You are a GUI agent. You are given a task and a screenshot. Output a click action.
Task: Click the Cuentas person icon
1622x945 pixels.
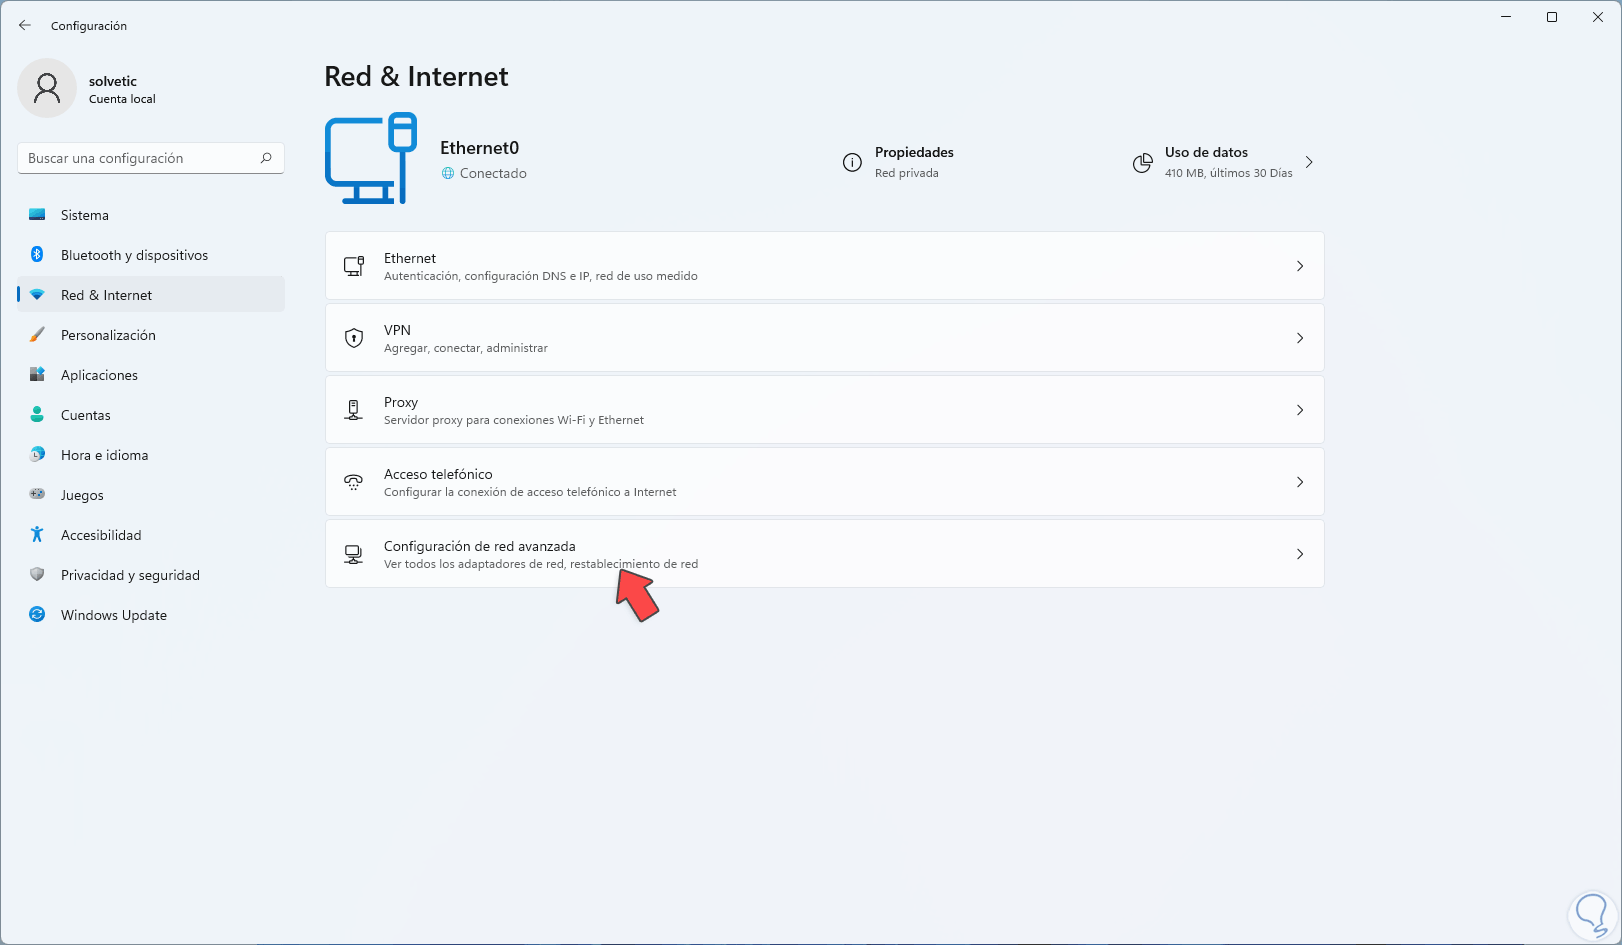37,415
